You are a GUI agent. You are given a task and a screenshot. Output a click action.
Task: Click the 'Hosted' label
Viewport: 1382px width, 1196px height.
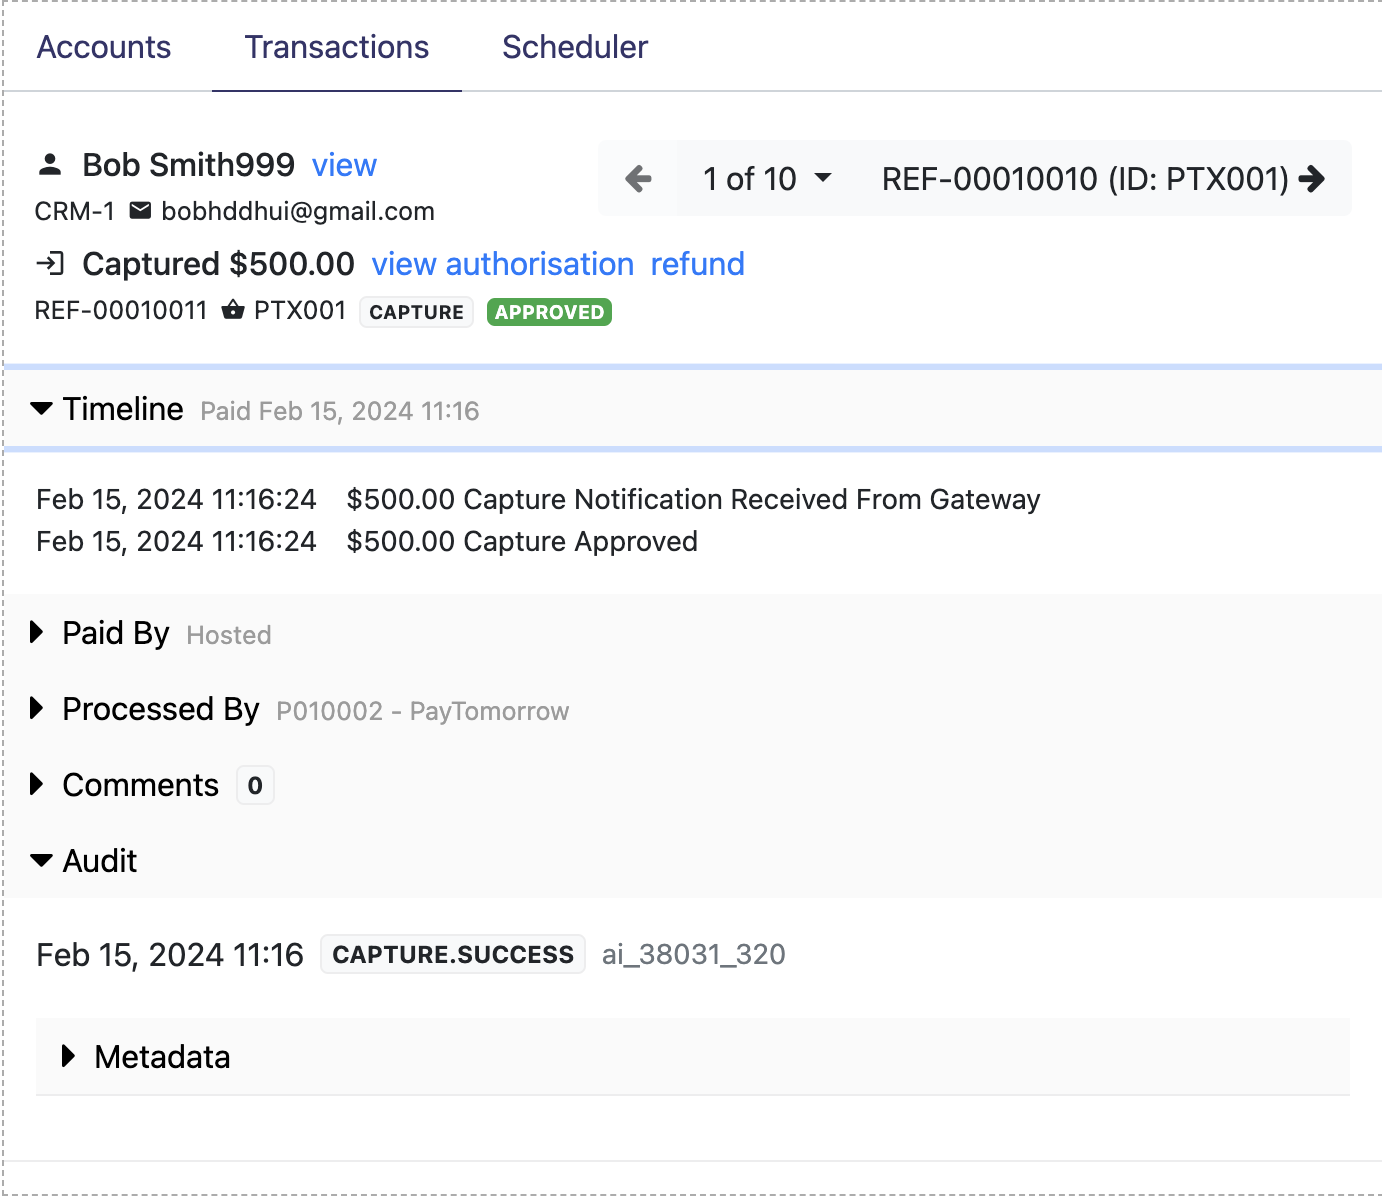[x=229, y=635]
